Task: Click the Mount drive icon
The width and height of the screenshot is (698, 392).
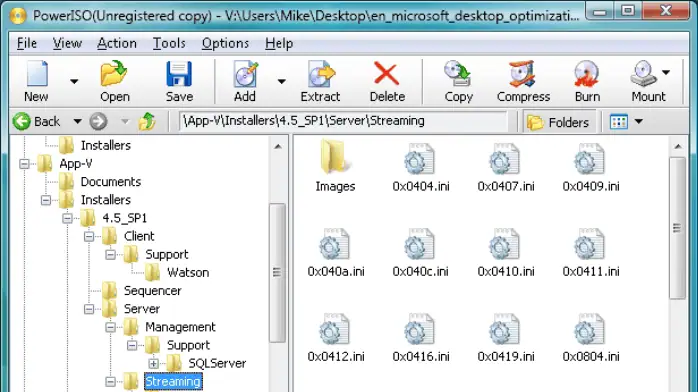Action: [x=644, y=74]
